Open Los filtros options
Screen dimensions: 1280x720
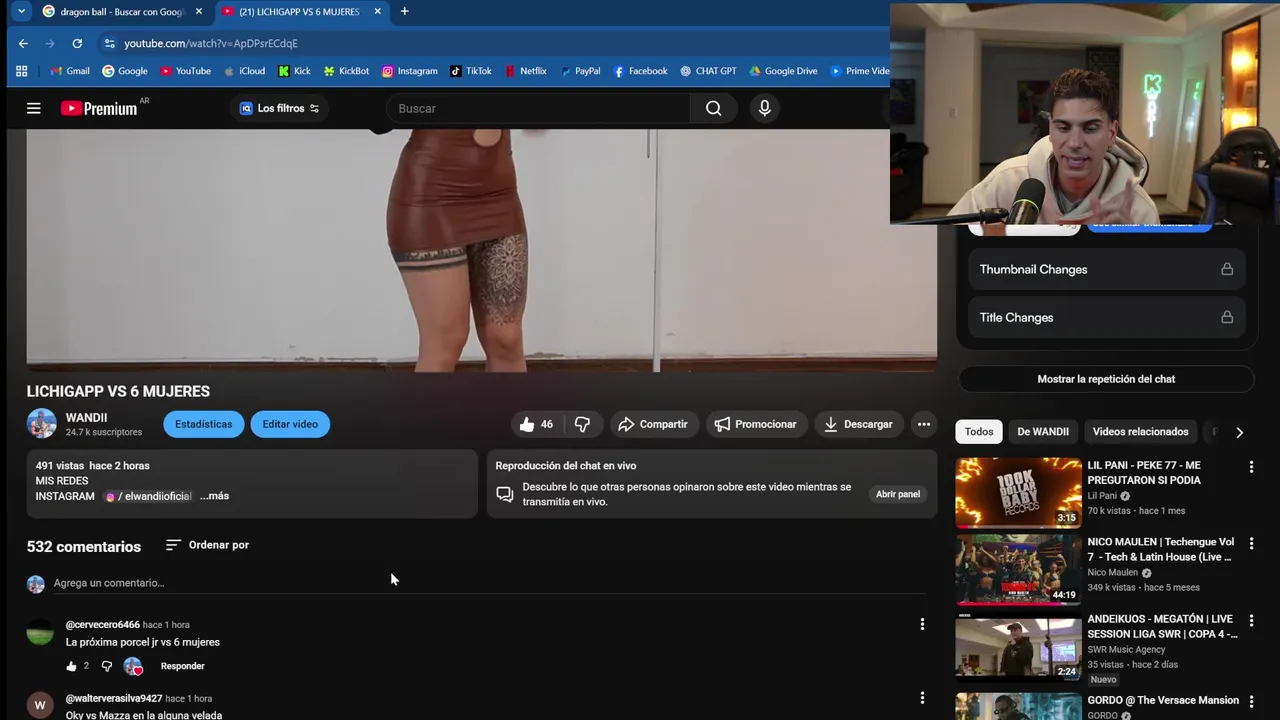click(279, 108)
